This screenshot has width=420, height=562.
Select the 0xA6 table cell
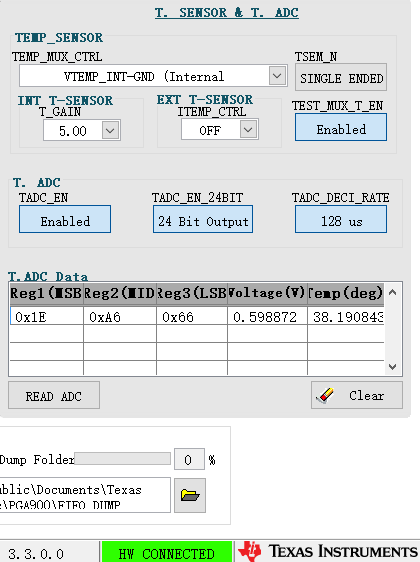coord(120,316)
